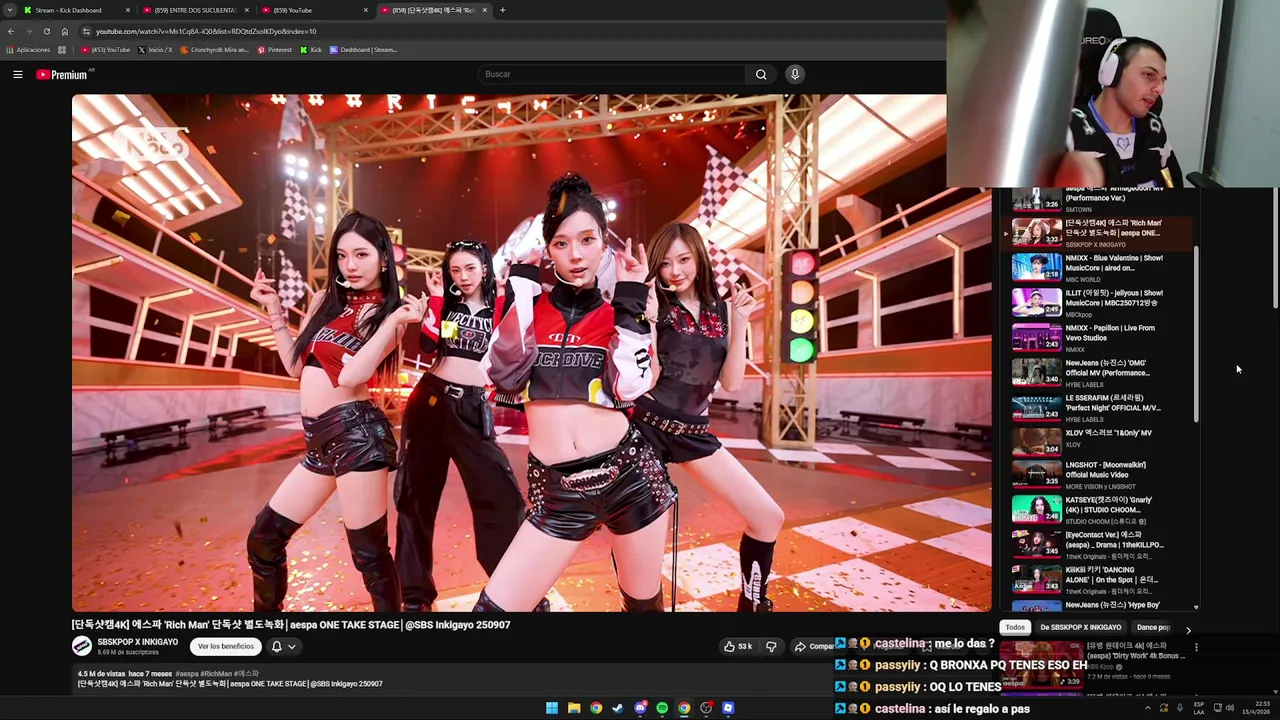This screenshot has height=720, width=1280.
Task: Open File Explorer from taskbar
Action: [x=574, y=708]
